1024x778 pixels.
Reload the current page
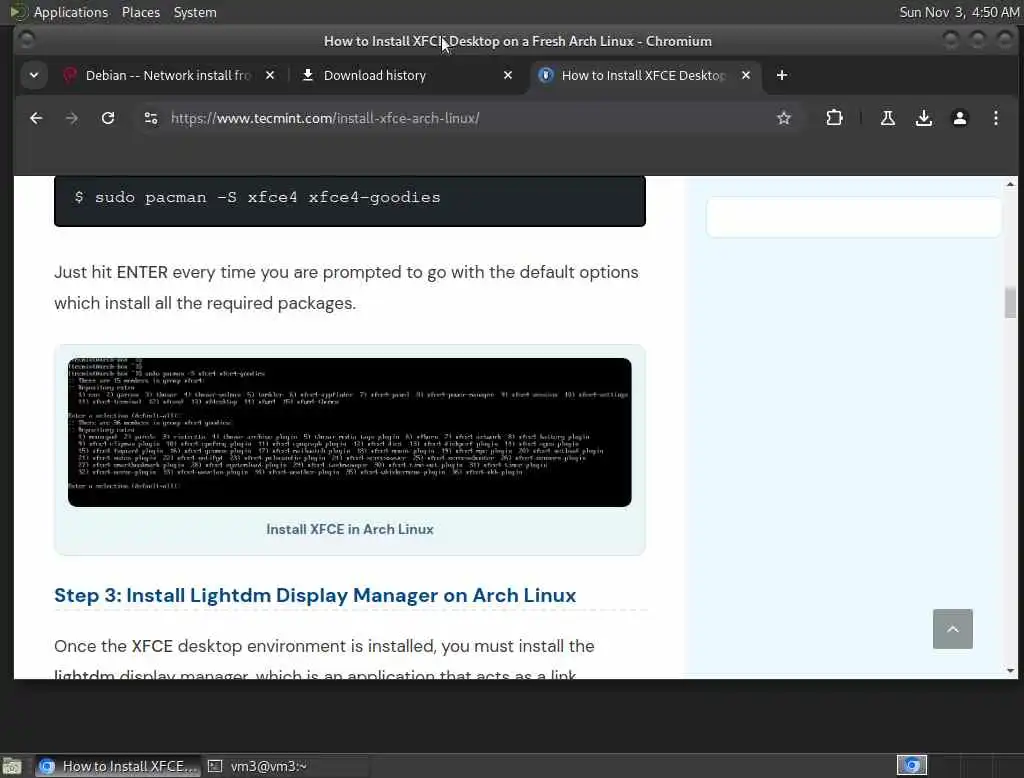pos(108,118)
